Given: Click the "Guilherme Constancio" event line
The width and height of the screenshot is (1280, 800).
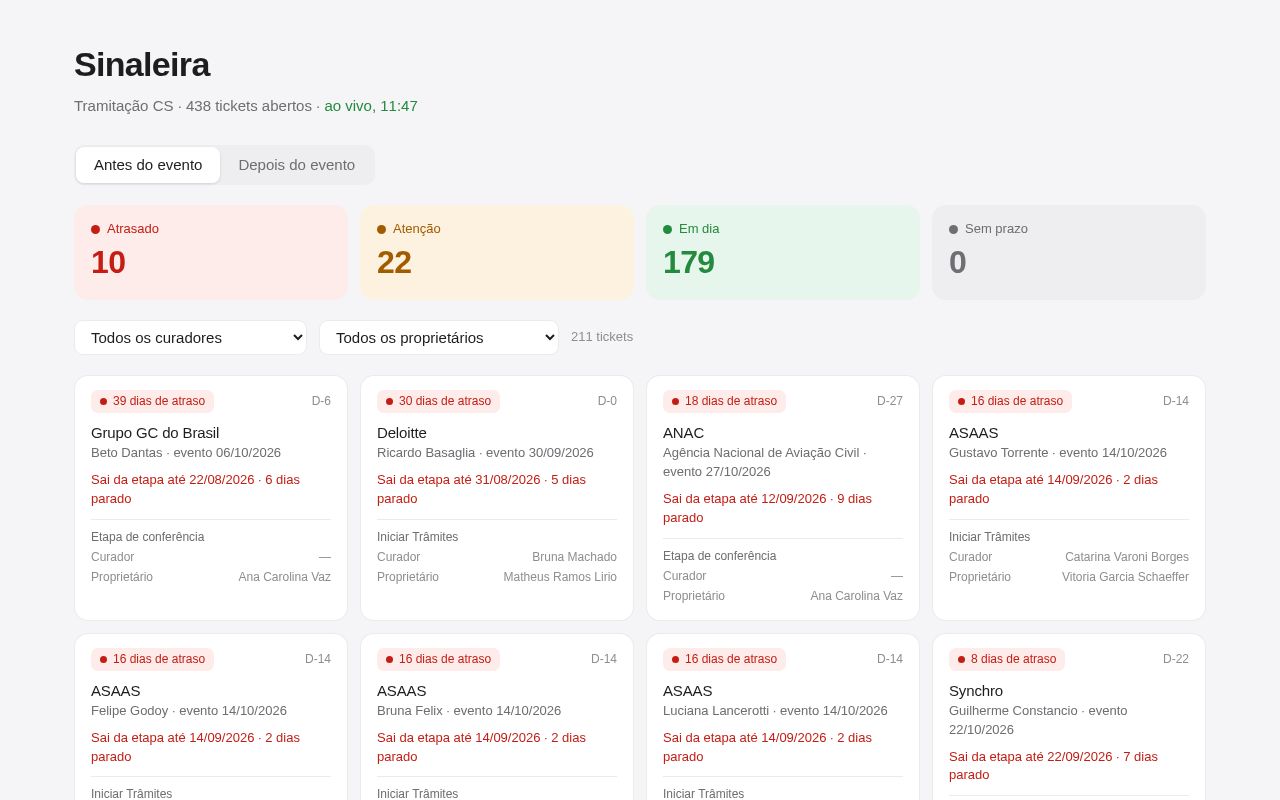Looking at the screenshot, I should (x=1038, y=720).
